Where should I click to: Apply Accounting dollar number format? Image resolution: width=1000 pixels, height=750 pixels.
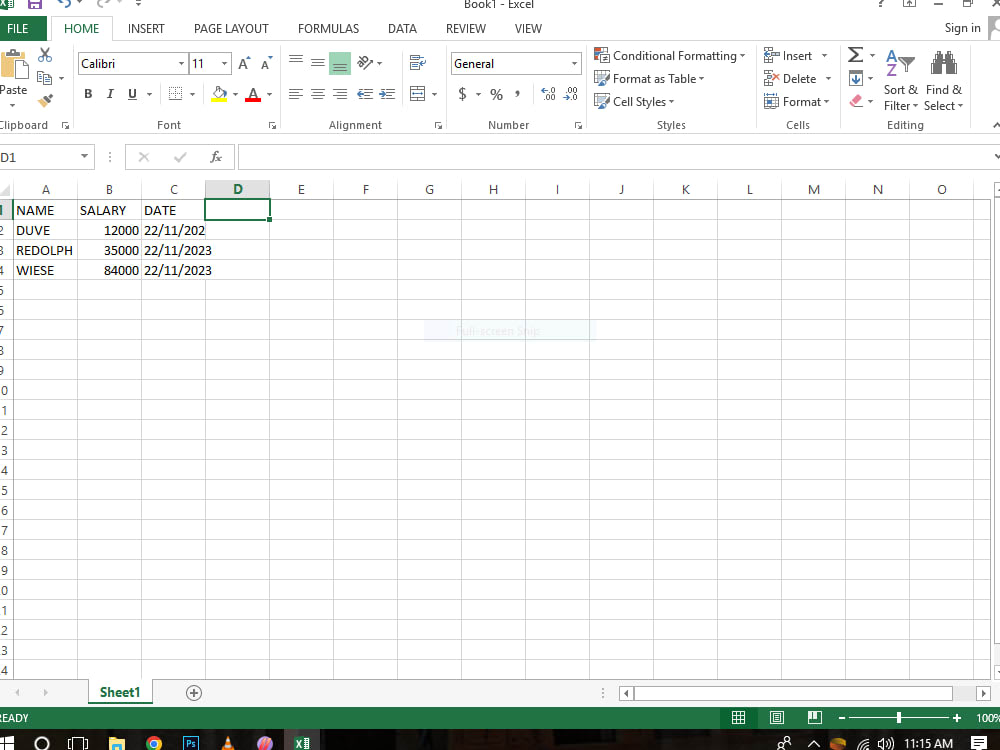pyautogui.click(x=462, y=94)
